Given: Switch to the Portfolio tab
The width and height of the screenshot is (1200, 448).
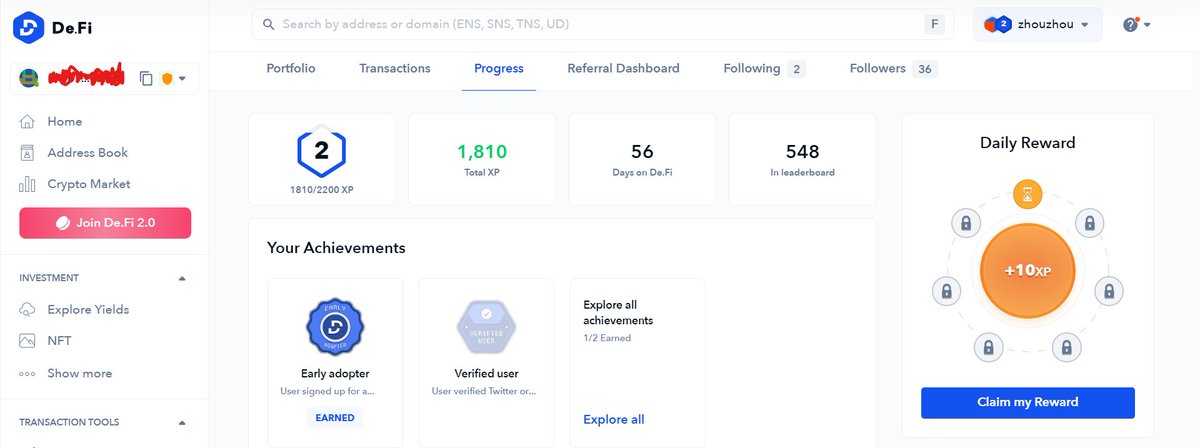Looking at the screenshot, I should 291,69.
